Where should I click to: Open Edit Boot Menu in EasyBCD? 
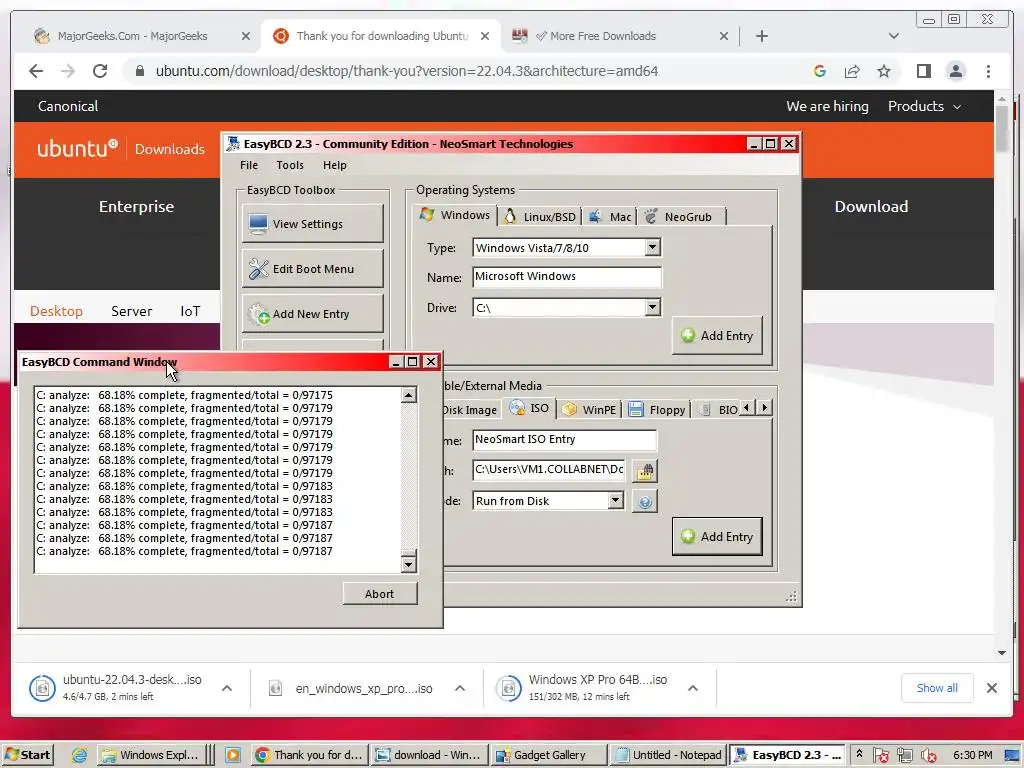(312, 268)
